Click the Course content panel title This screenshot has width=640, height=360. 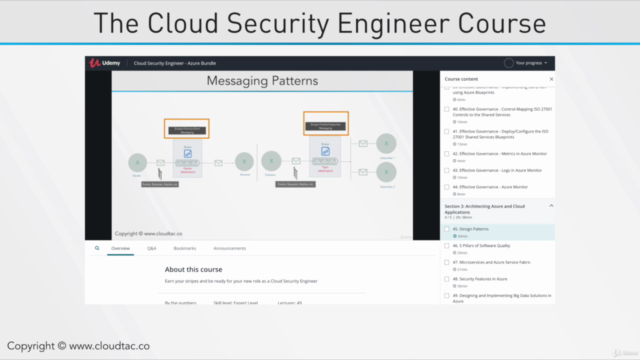461,79
